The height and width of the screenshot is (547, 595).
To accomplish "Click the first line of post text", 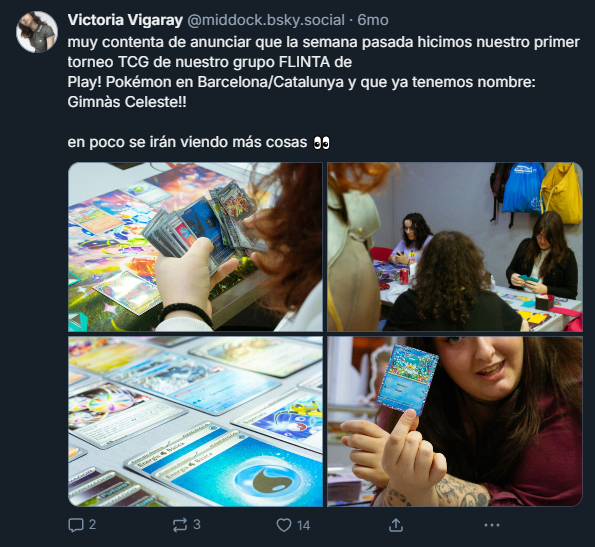I will 324,42.
